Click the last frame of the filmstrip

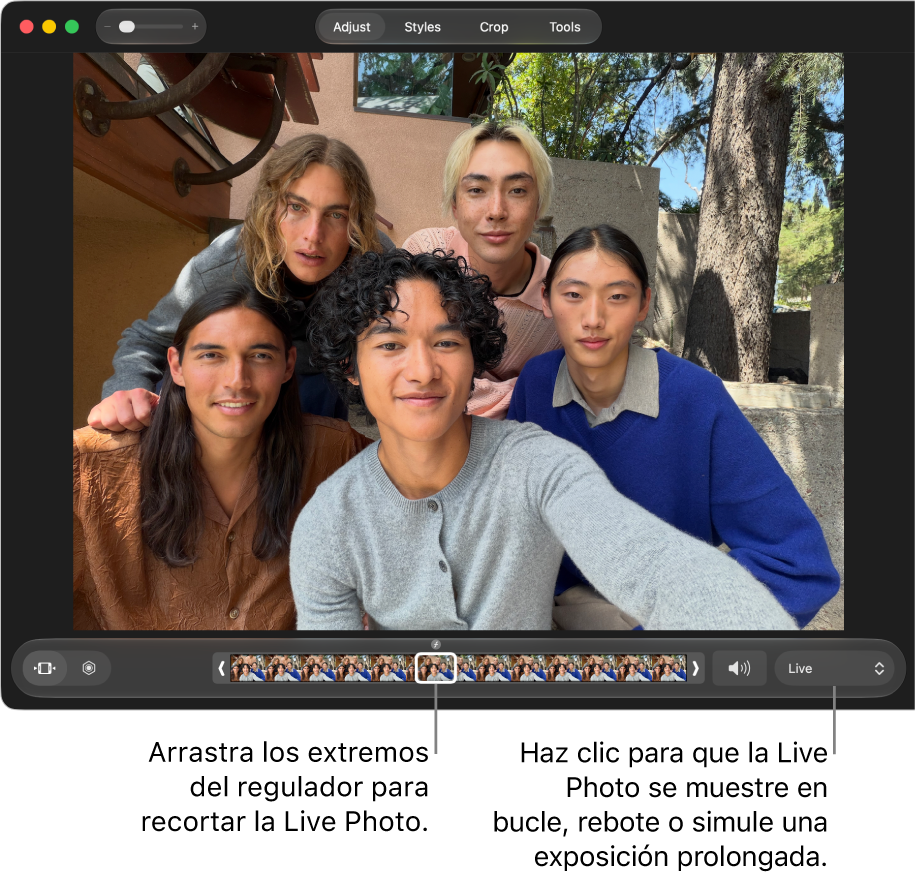click(x=669, y=668)
